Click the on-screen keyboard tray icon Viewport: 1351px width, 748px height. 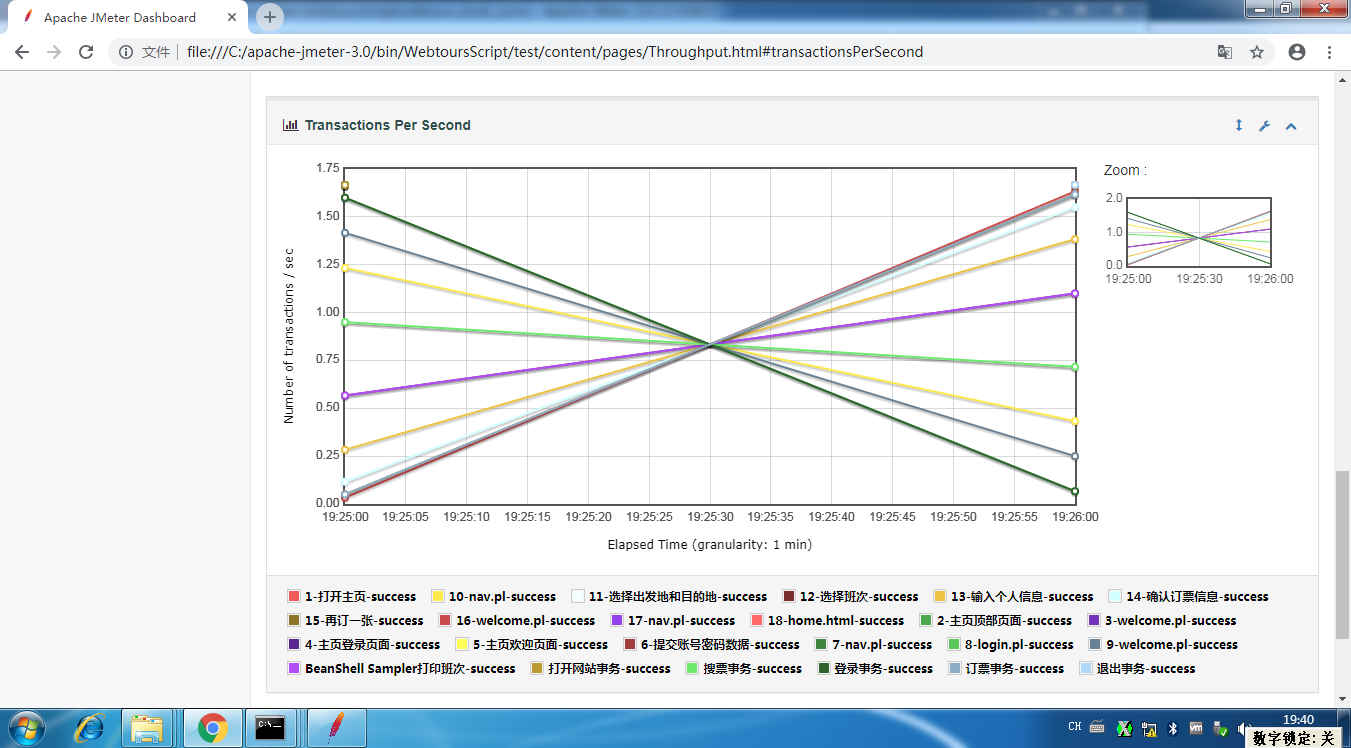[1097, 728]
